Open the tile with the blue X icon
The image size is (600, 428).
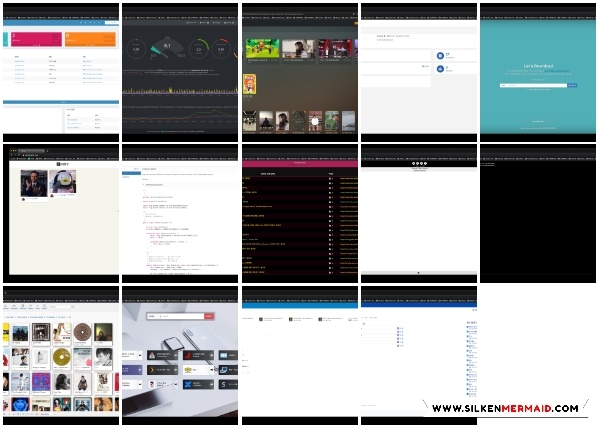pyautogui.click(x=198, y=384)
